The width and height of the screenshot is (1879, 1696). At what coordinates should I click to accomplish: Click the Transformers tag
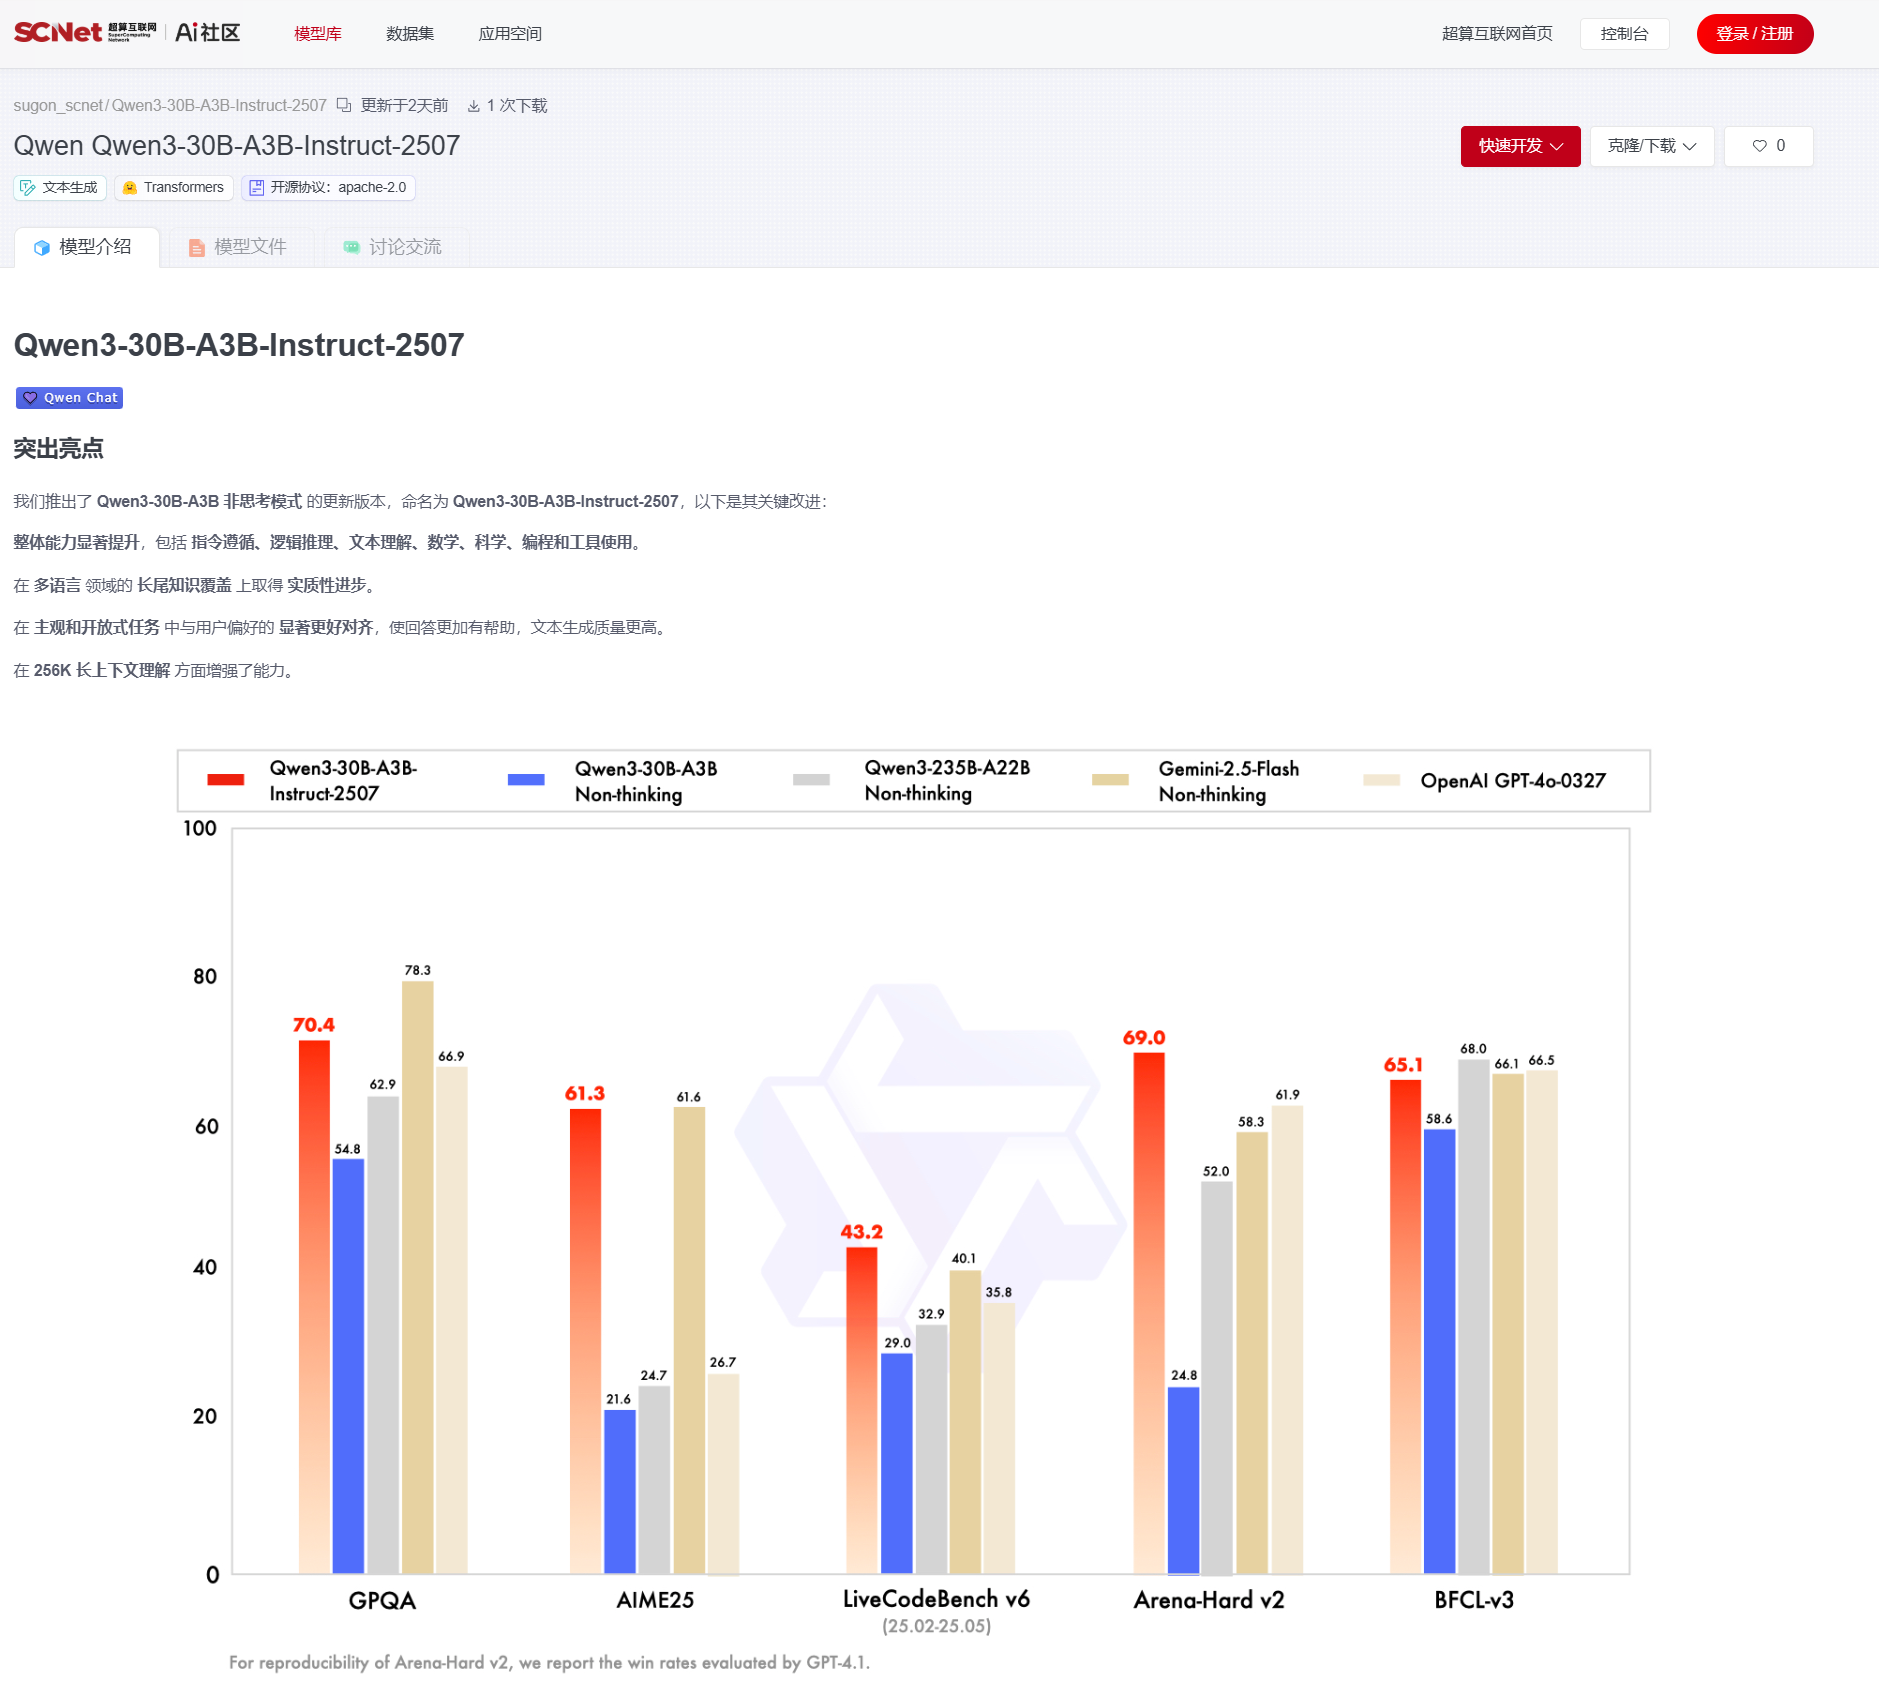click(x=174, y=188)
